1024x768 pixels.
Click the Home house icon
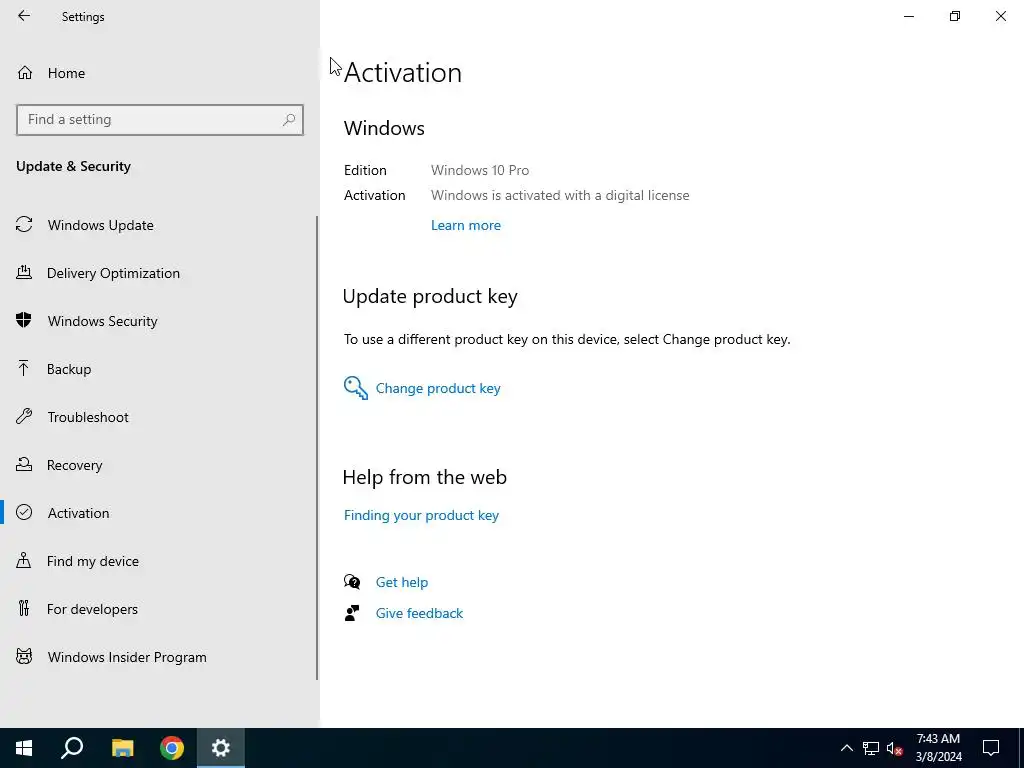25,72
